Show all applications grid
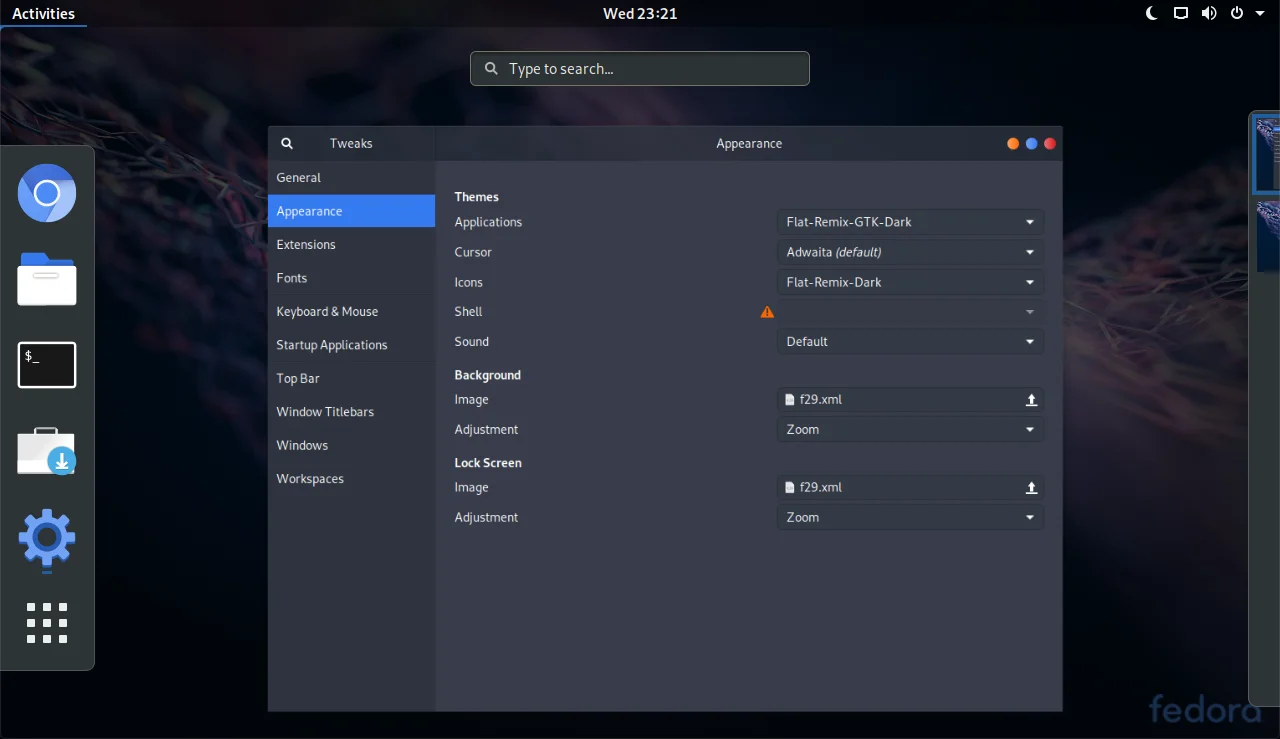This screenshot has width=1280, height=739. coord(47,623)
